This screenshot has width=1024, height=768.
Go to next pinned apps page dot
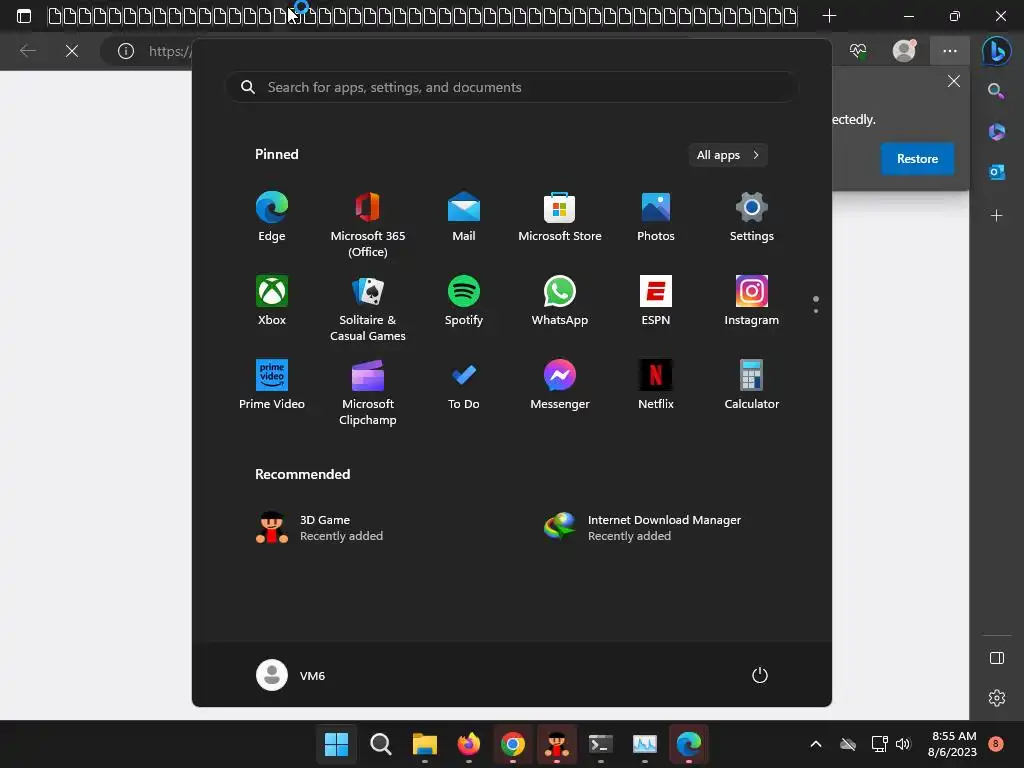[816, 311]
